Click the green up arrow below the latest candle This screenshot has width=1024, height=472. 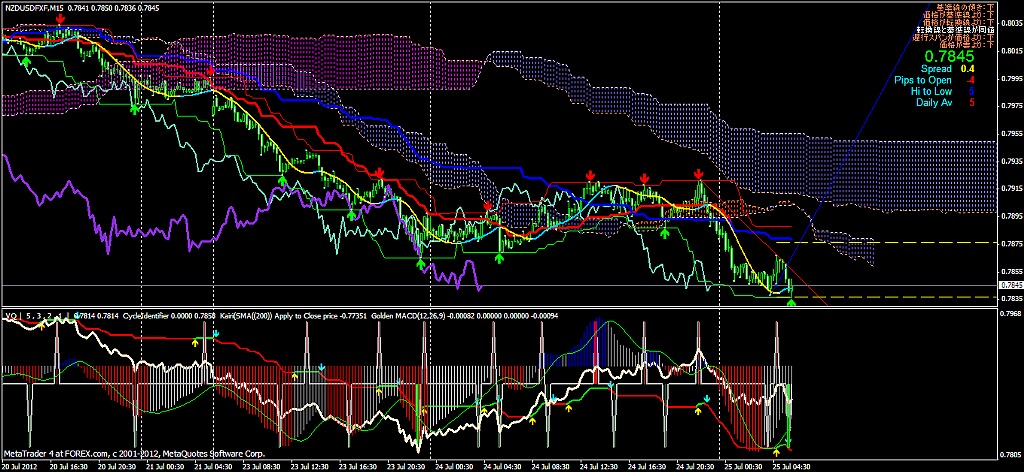pyautogui.click(x=792, y=301)
